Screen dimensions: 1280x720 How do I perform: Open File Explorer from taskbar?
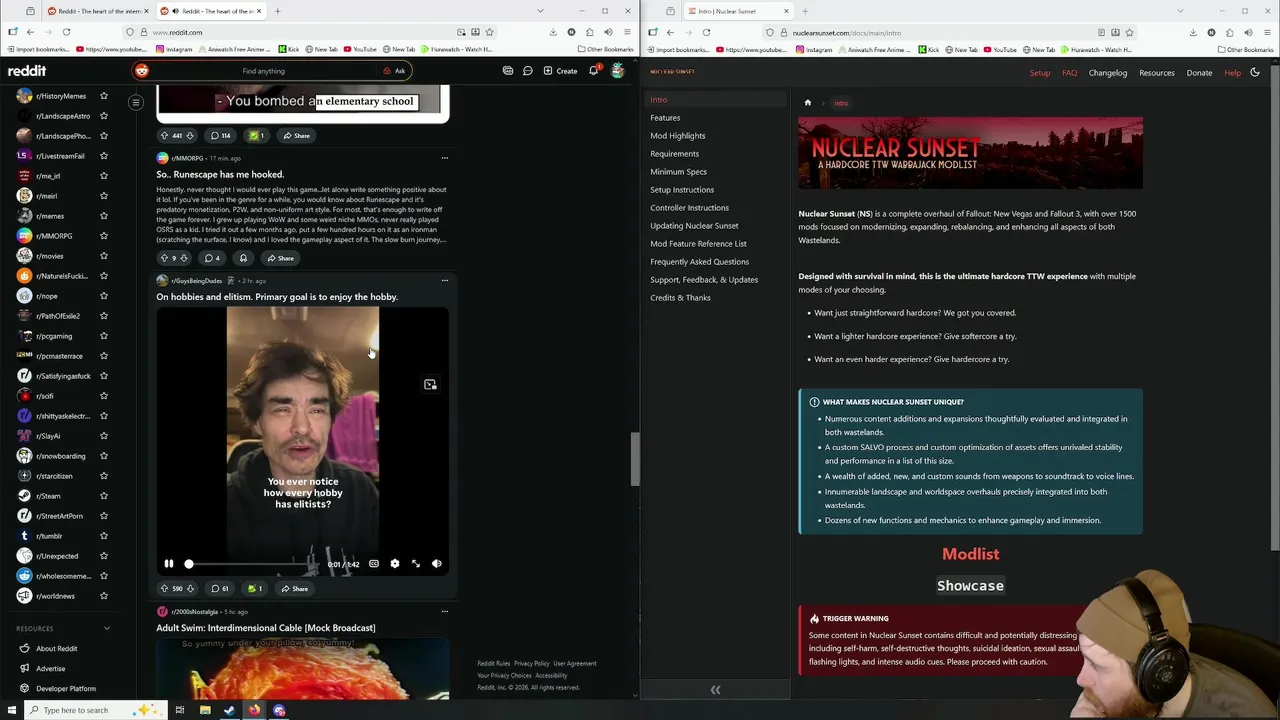[205, 710]
